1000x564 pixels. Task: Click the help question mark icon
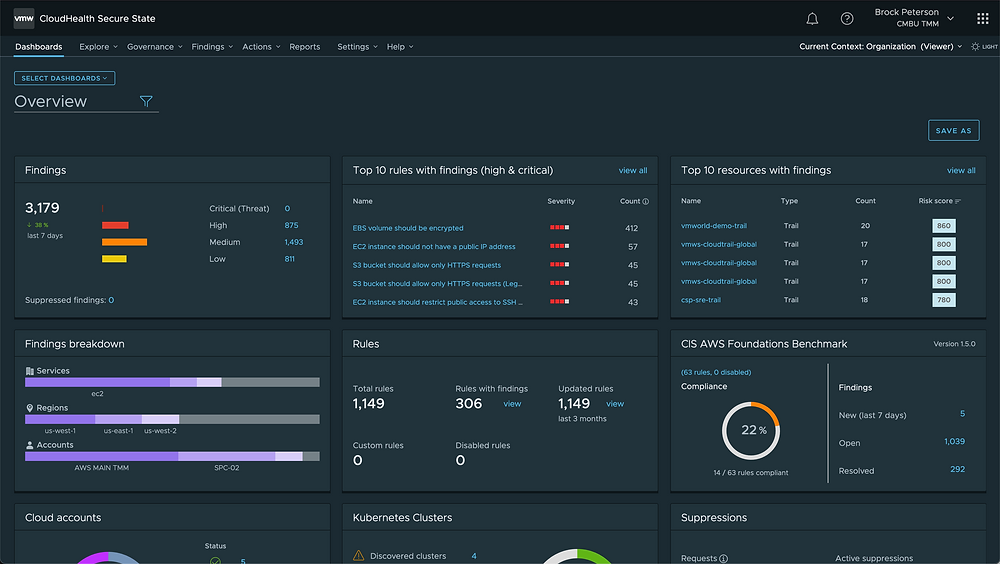(x=847, y=19)
